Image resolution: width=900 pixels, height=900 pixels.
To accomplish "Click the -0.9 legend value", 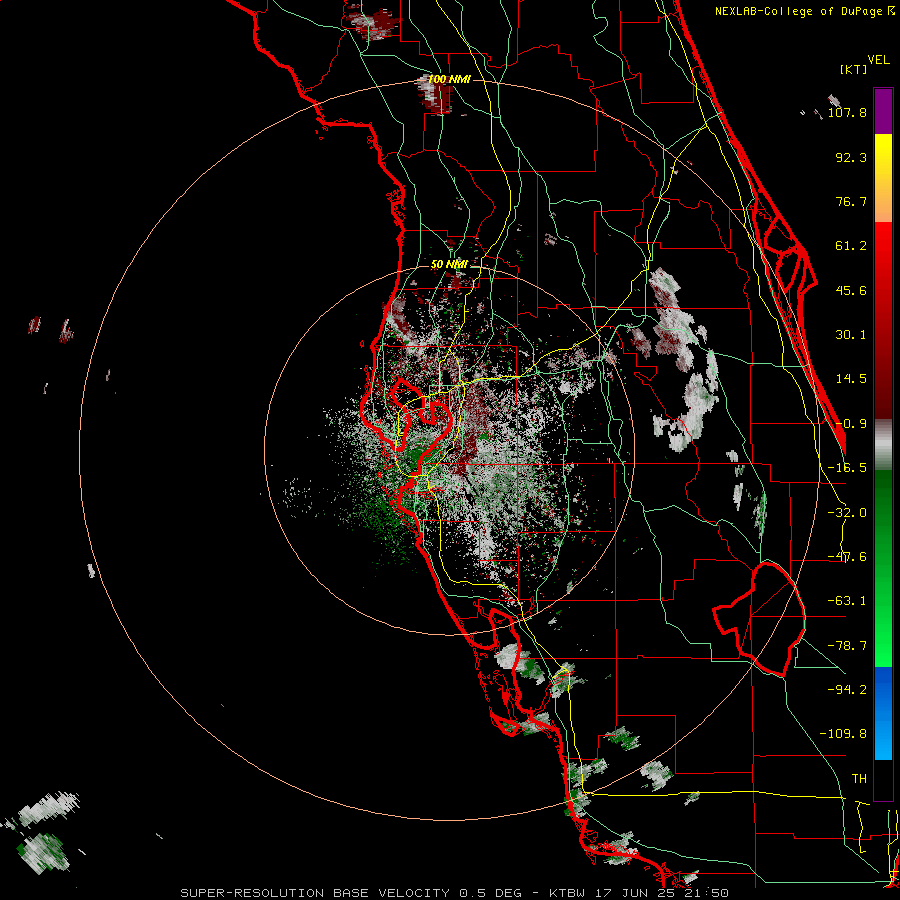I will [x=851, y=424].
